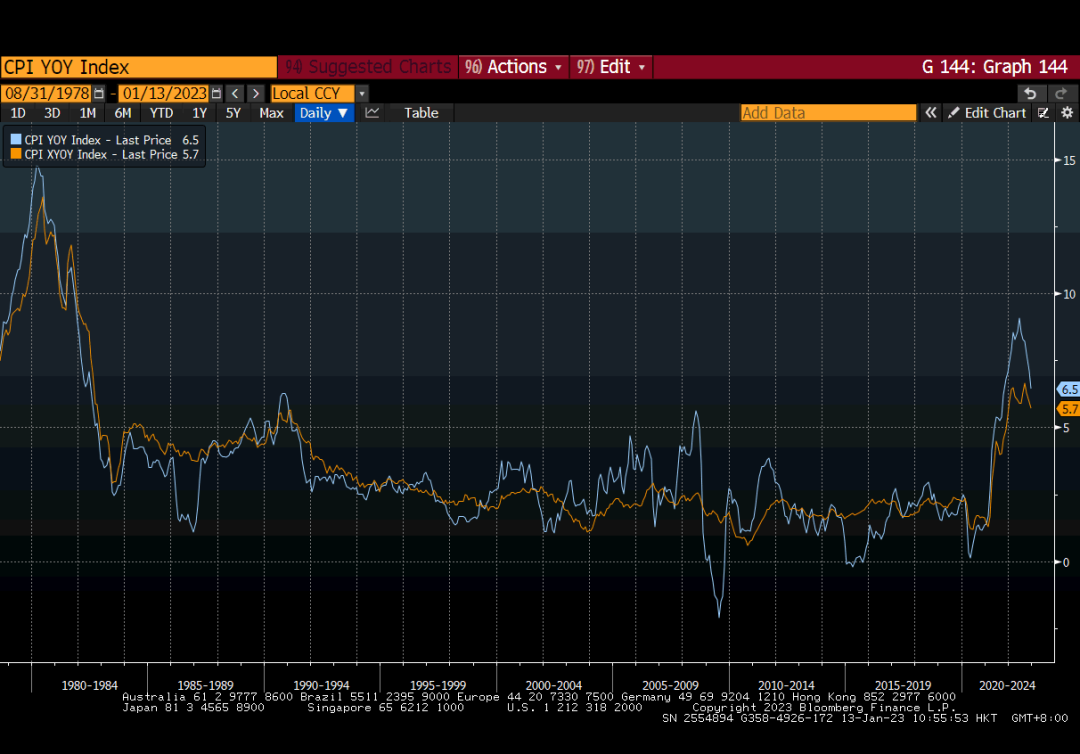Click the line chart type icon
Viewport: 1080px width, 754px height.
pos(372,113)
